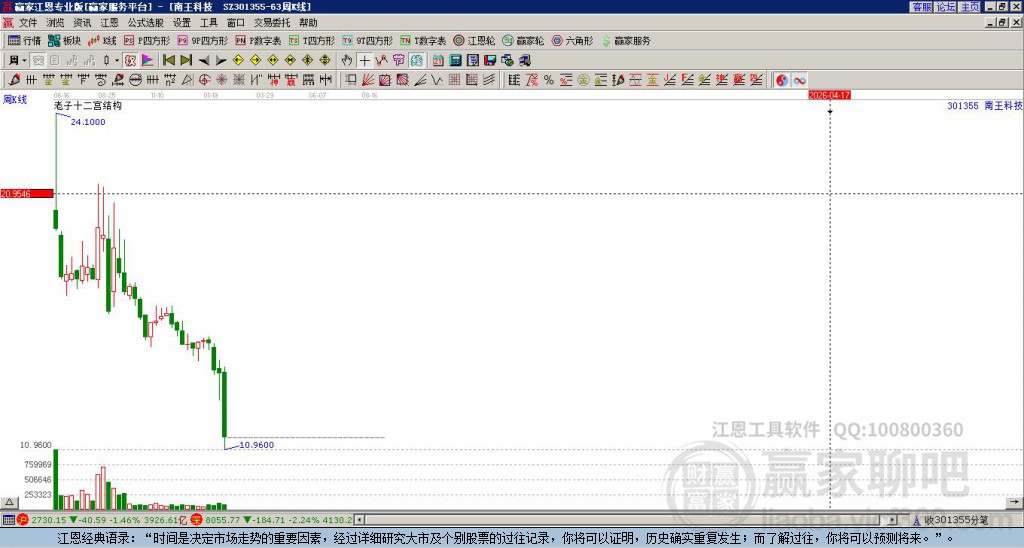Click the 10.9600 low price label

click(x=257, y=445)
